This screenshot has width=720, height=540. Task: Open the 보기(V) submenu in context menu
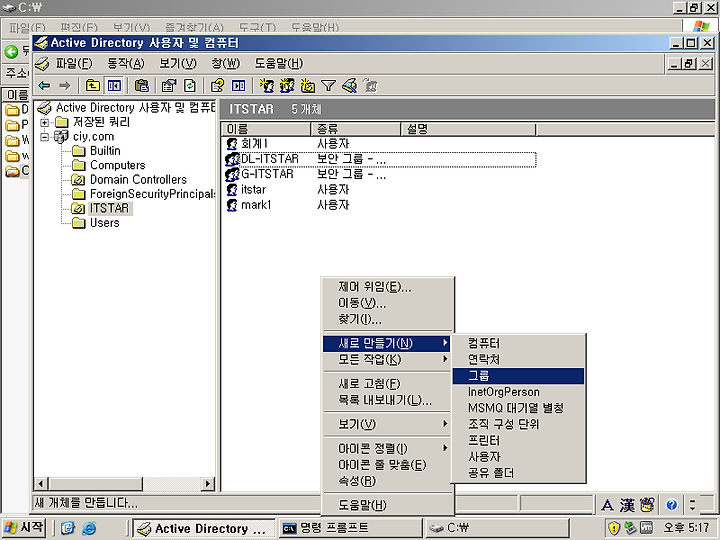click(387, 424)
